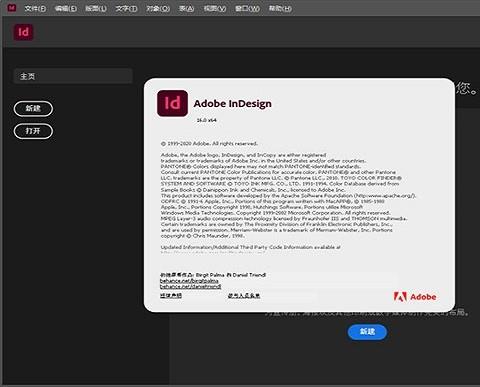Open the 文字(T) menu
This screenshot has width=480, height=387.
tap(126, 8)
